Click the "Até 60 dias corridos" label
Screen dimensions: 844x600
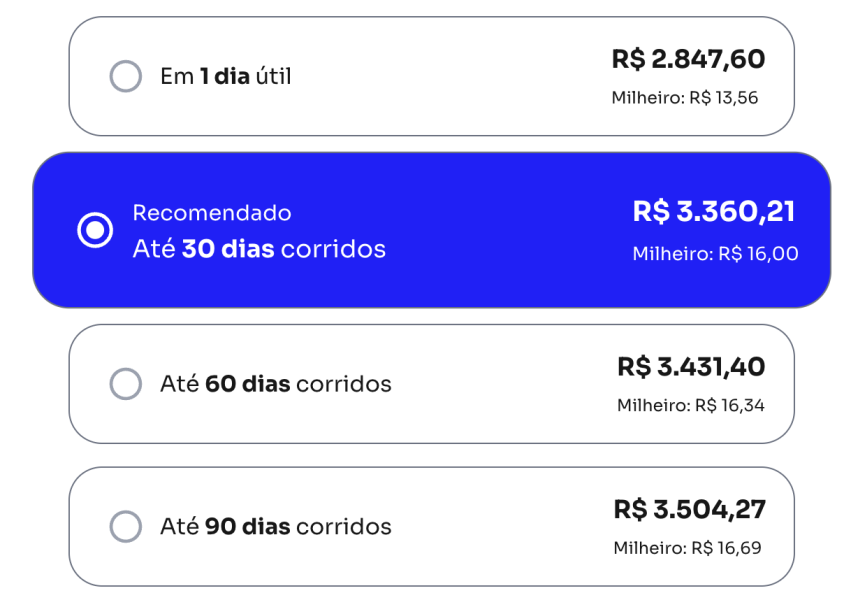[x=276, y=384]
